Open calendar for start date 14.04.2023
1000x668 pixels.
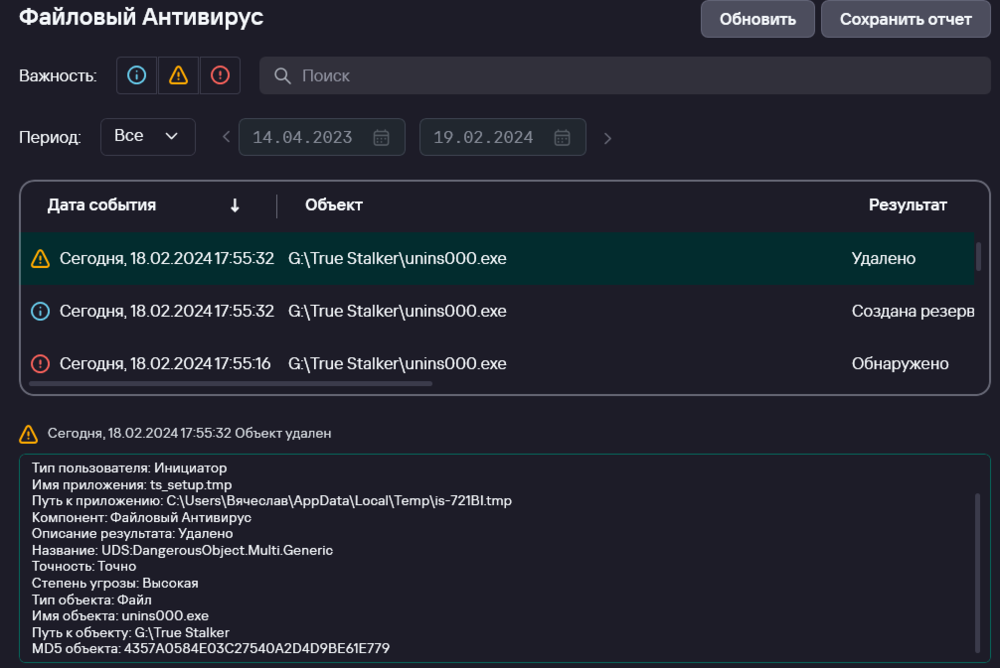(381, 138)
